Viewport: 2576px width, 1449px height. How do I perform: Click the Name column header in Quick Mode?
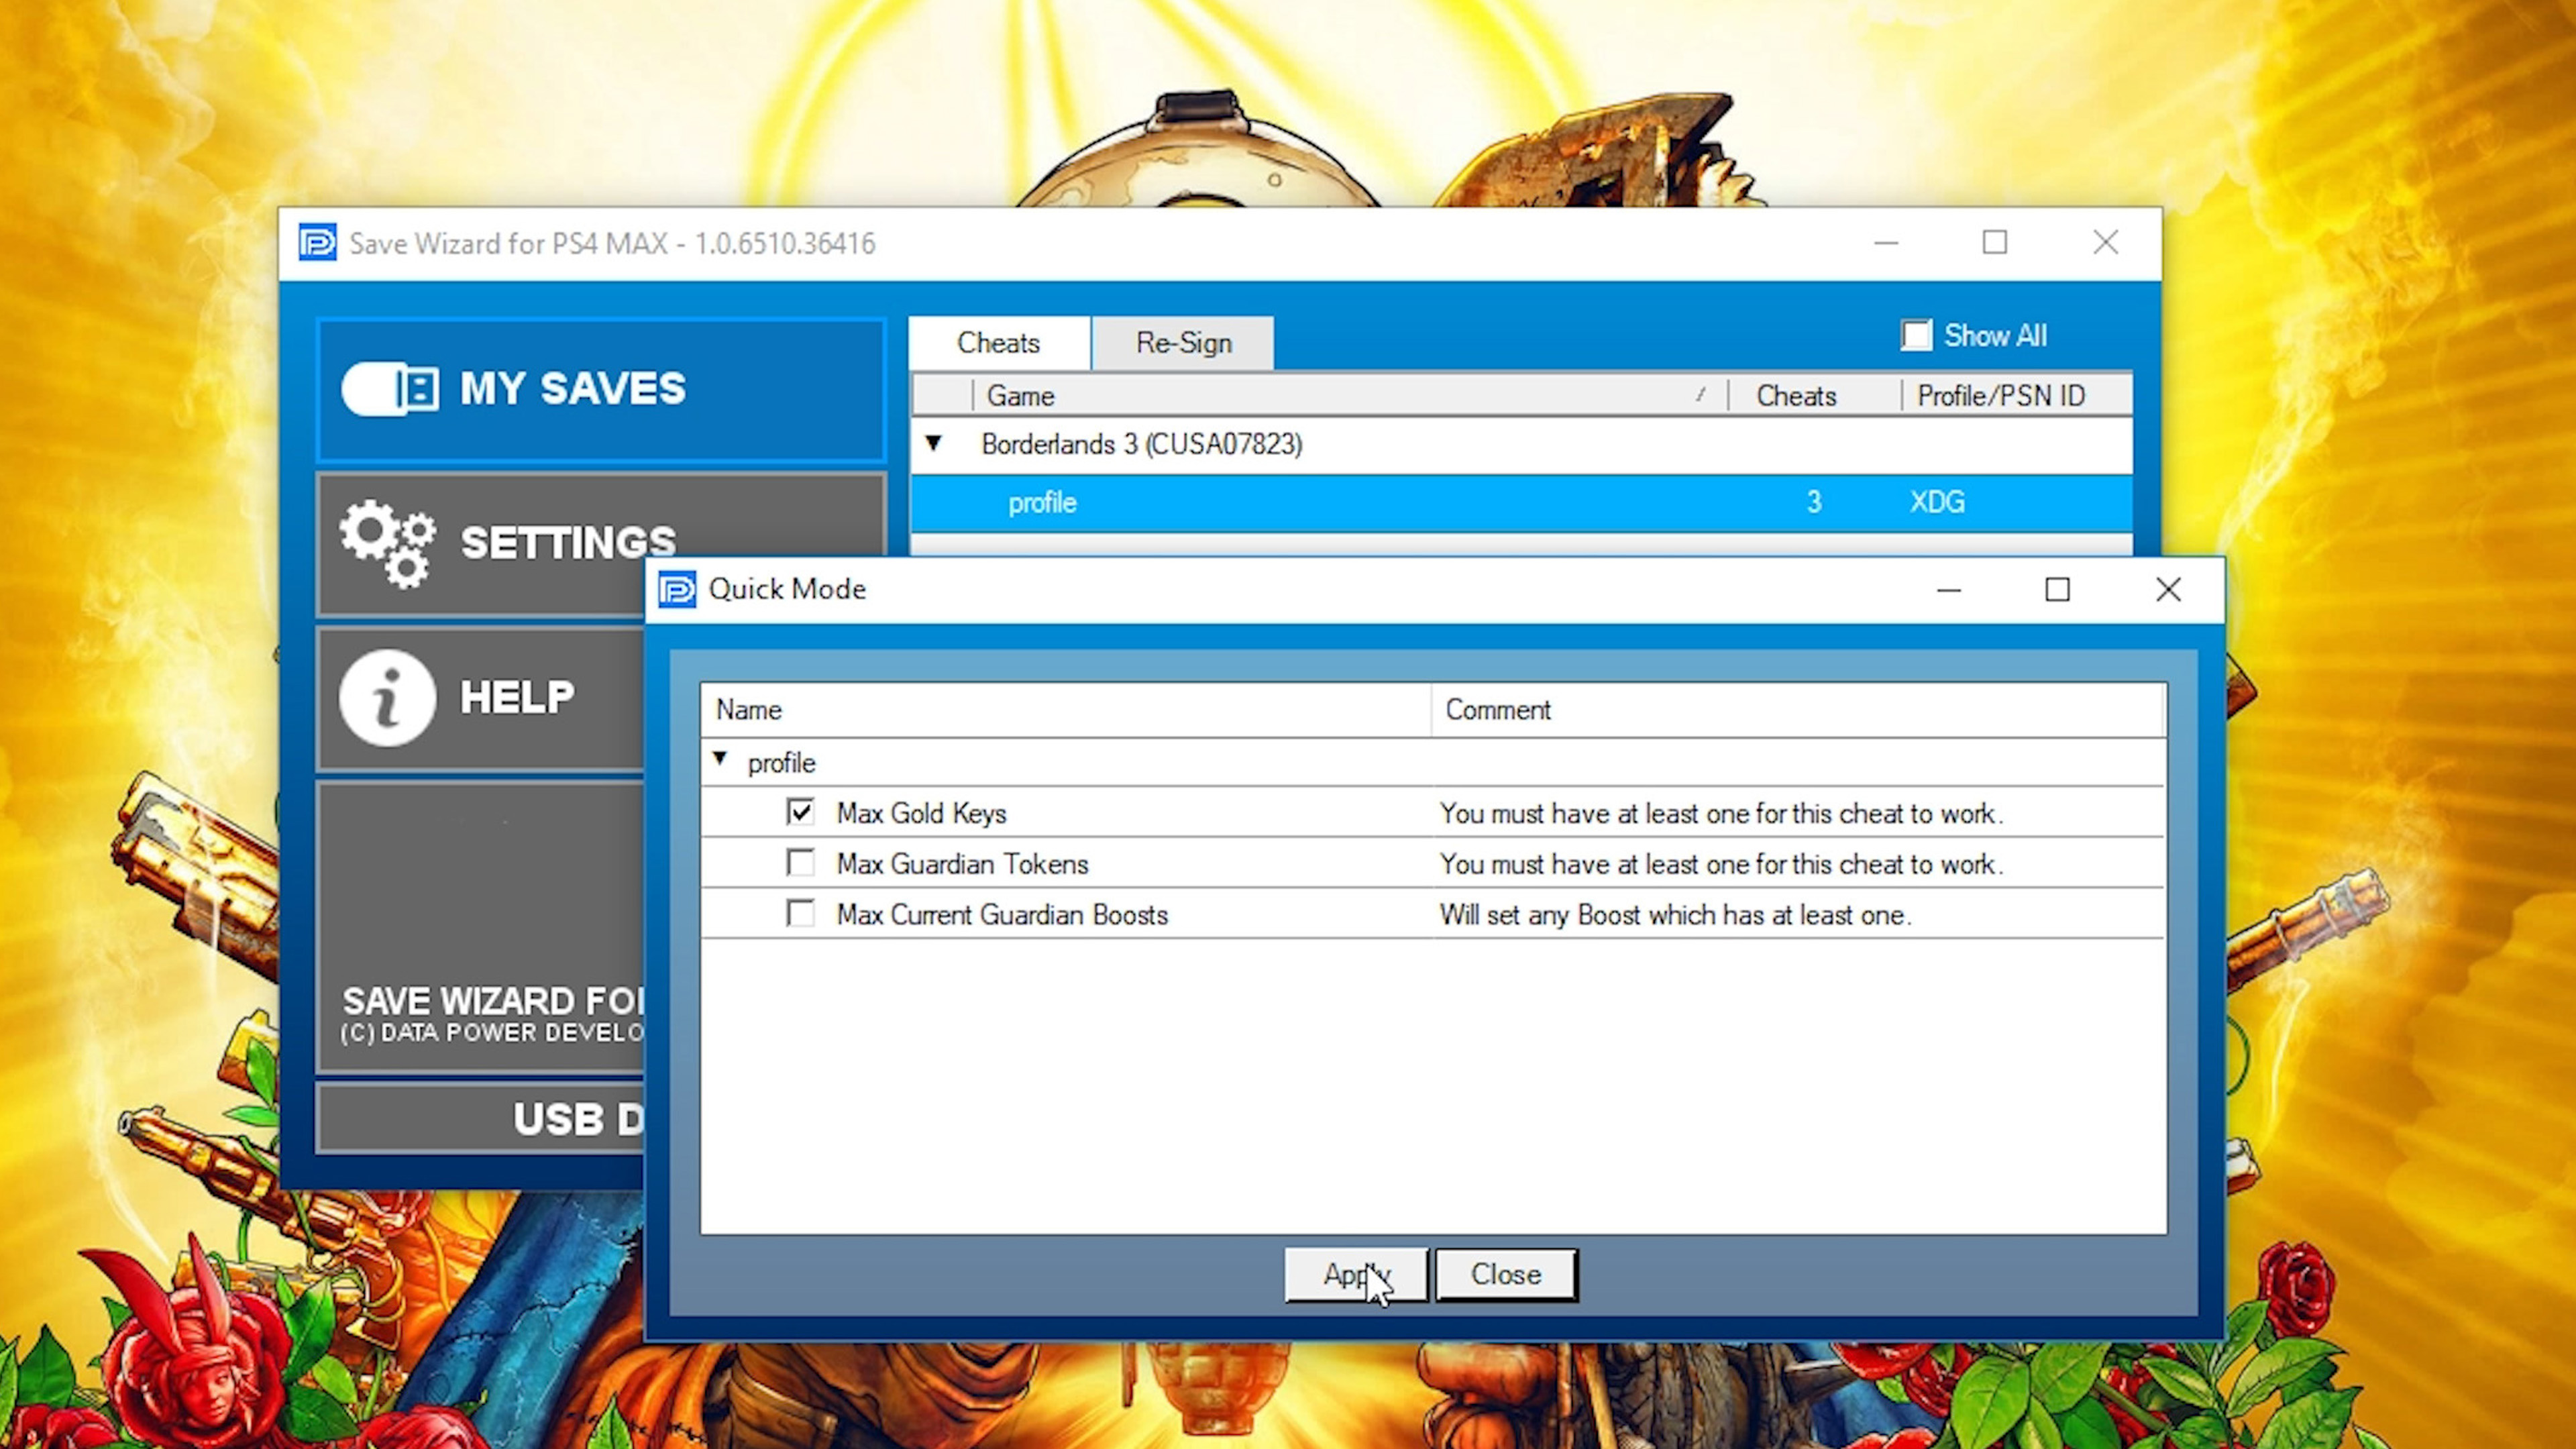[1066, 710]
